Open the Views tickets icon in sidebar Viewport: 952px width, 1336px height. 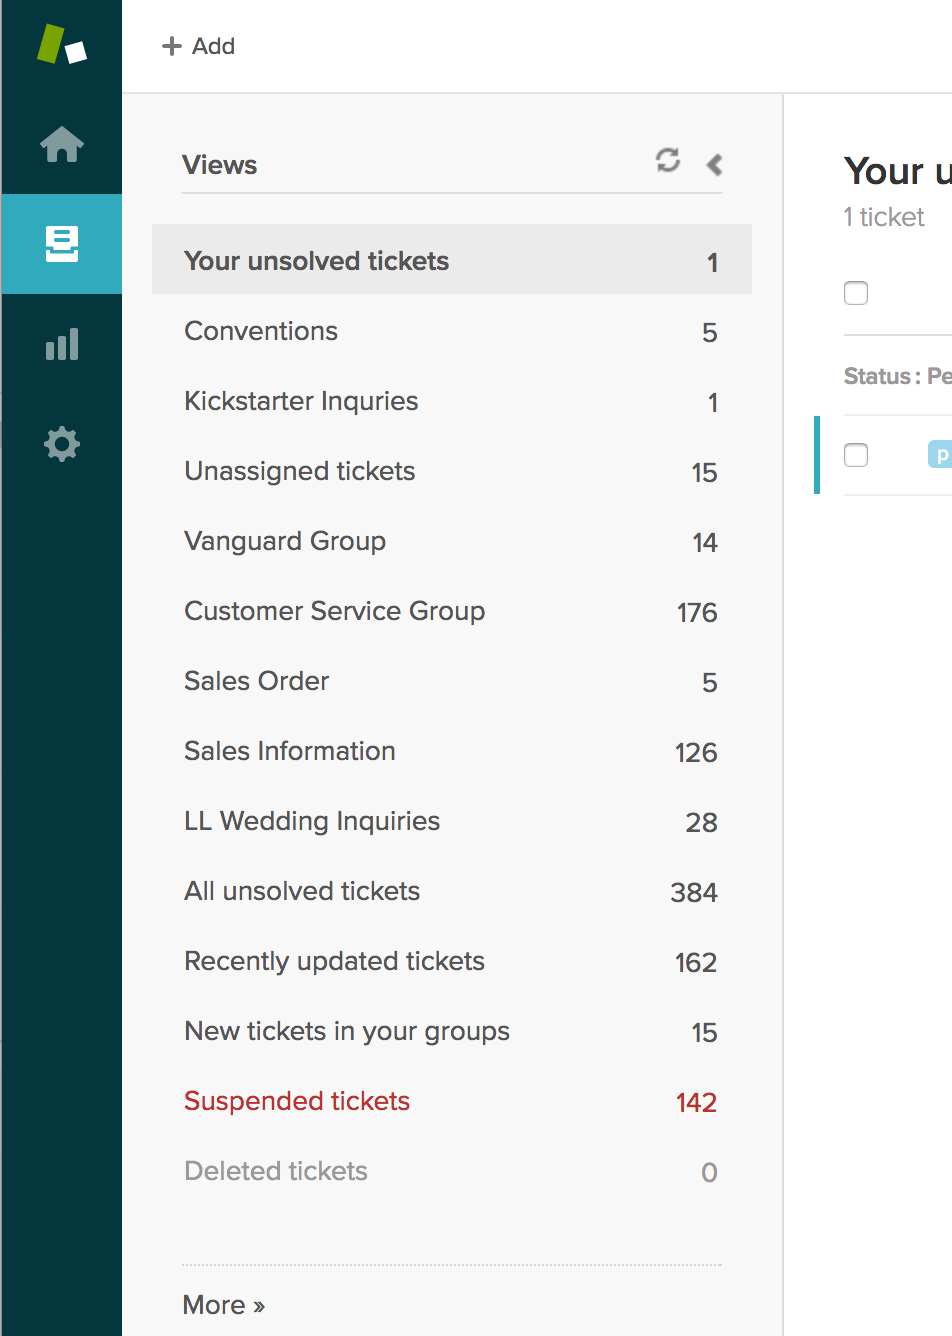[x=62, y=244]
